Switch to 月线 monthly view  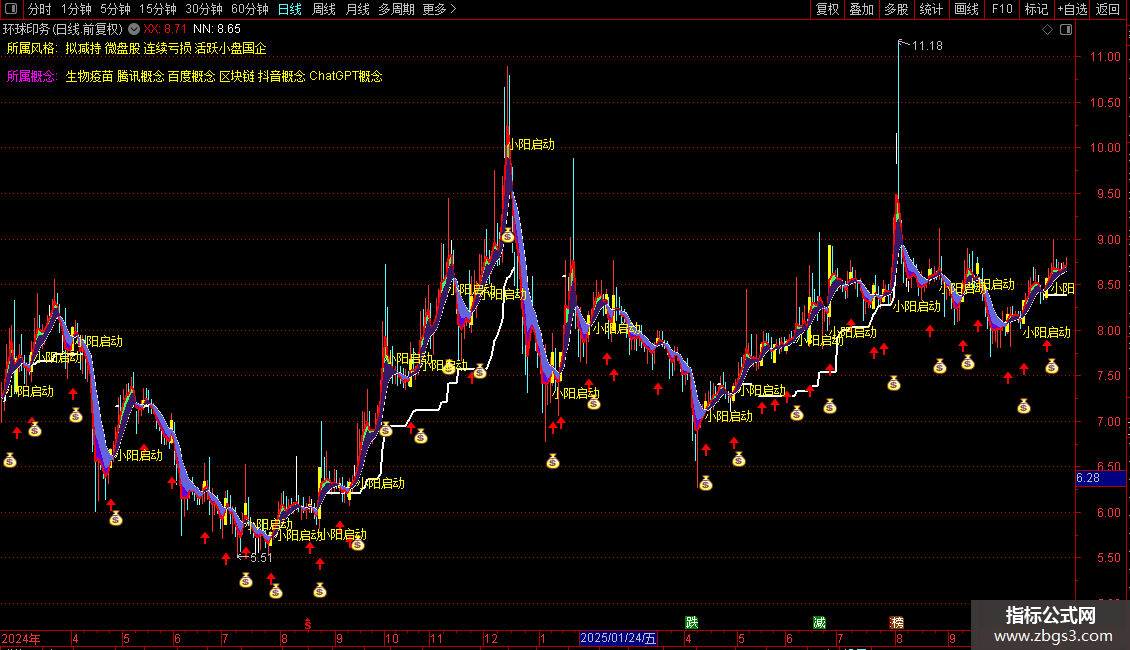coord(357,9)
